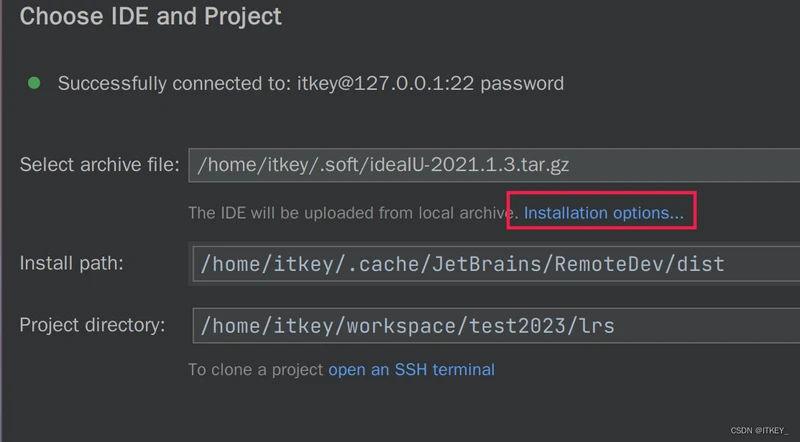Place cursor after dist in Install path
The height and width of the screenshot is (442, 800).
(x=724, y=264)
